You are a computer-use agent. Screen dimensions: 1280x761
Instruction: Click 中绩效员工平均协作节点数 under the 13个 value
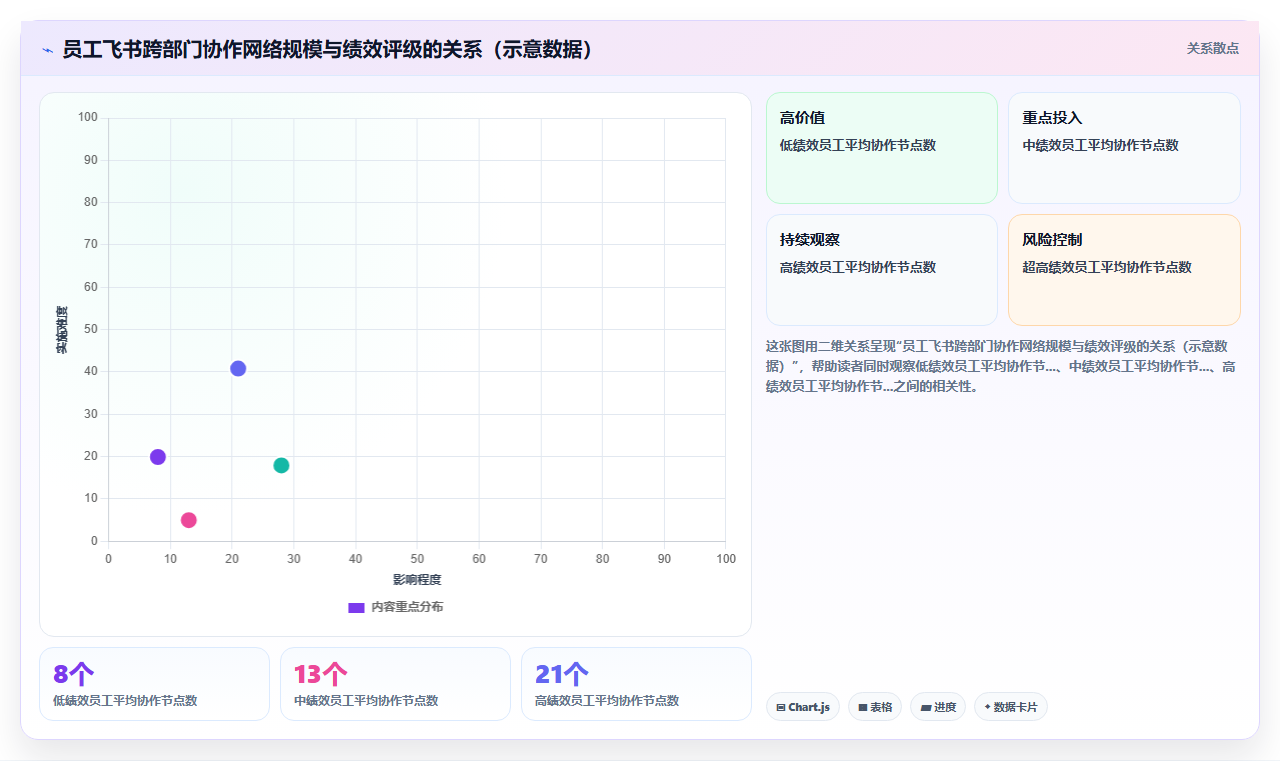366,700
